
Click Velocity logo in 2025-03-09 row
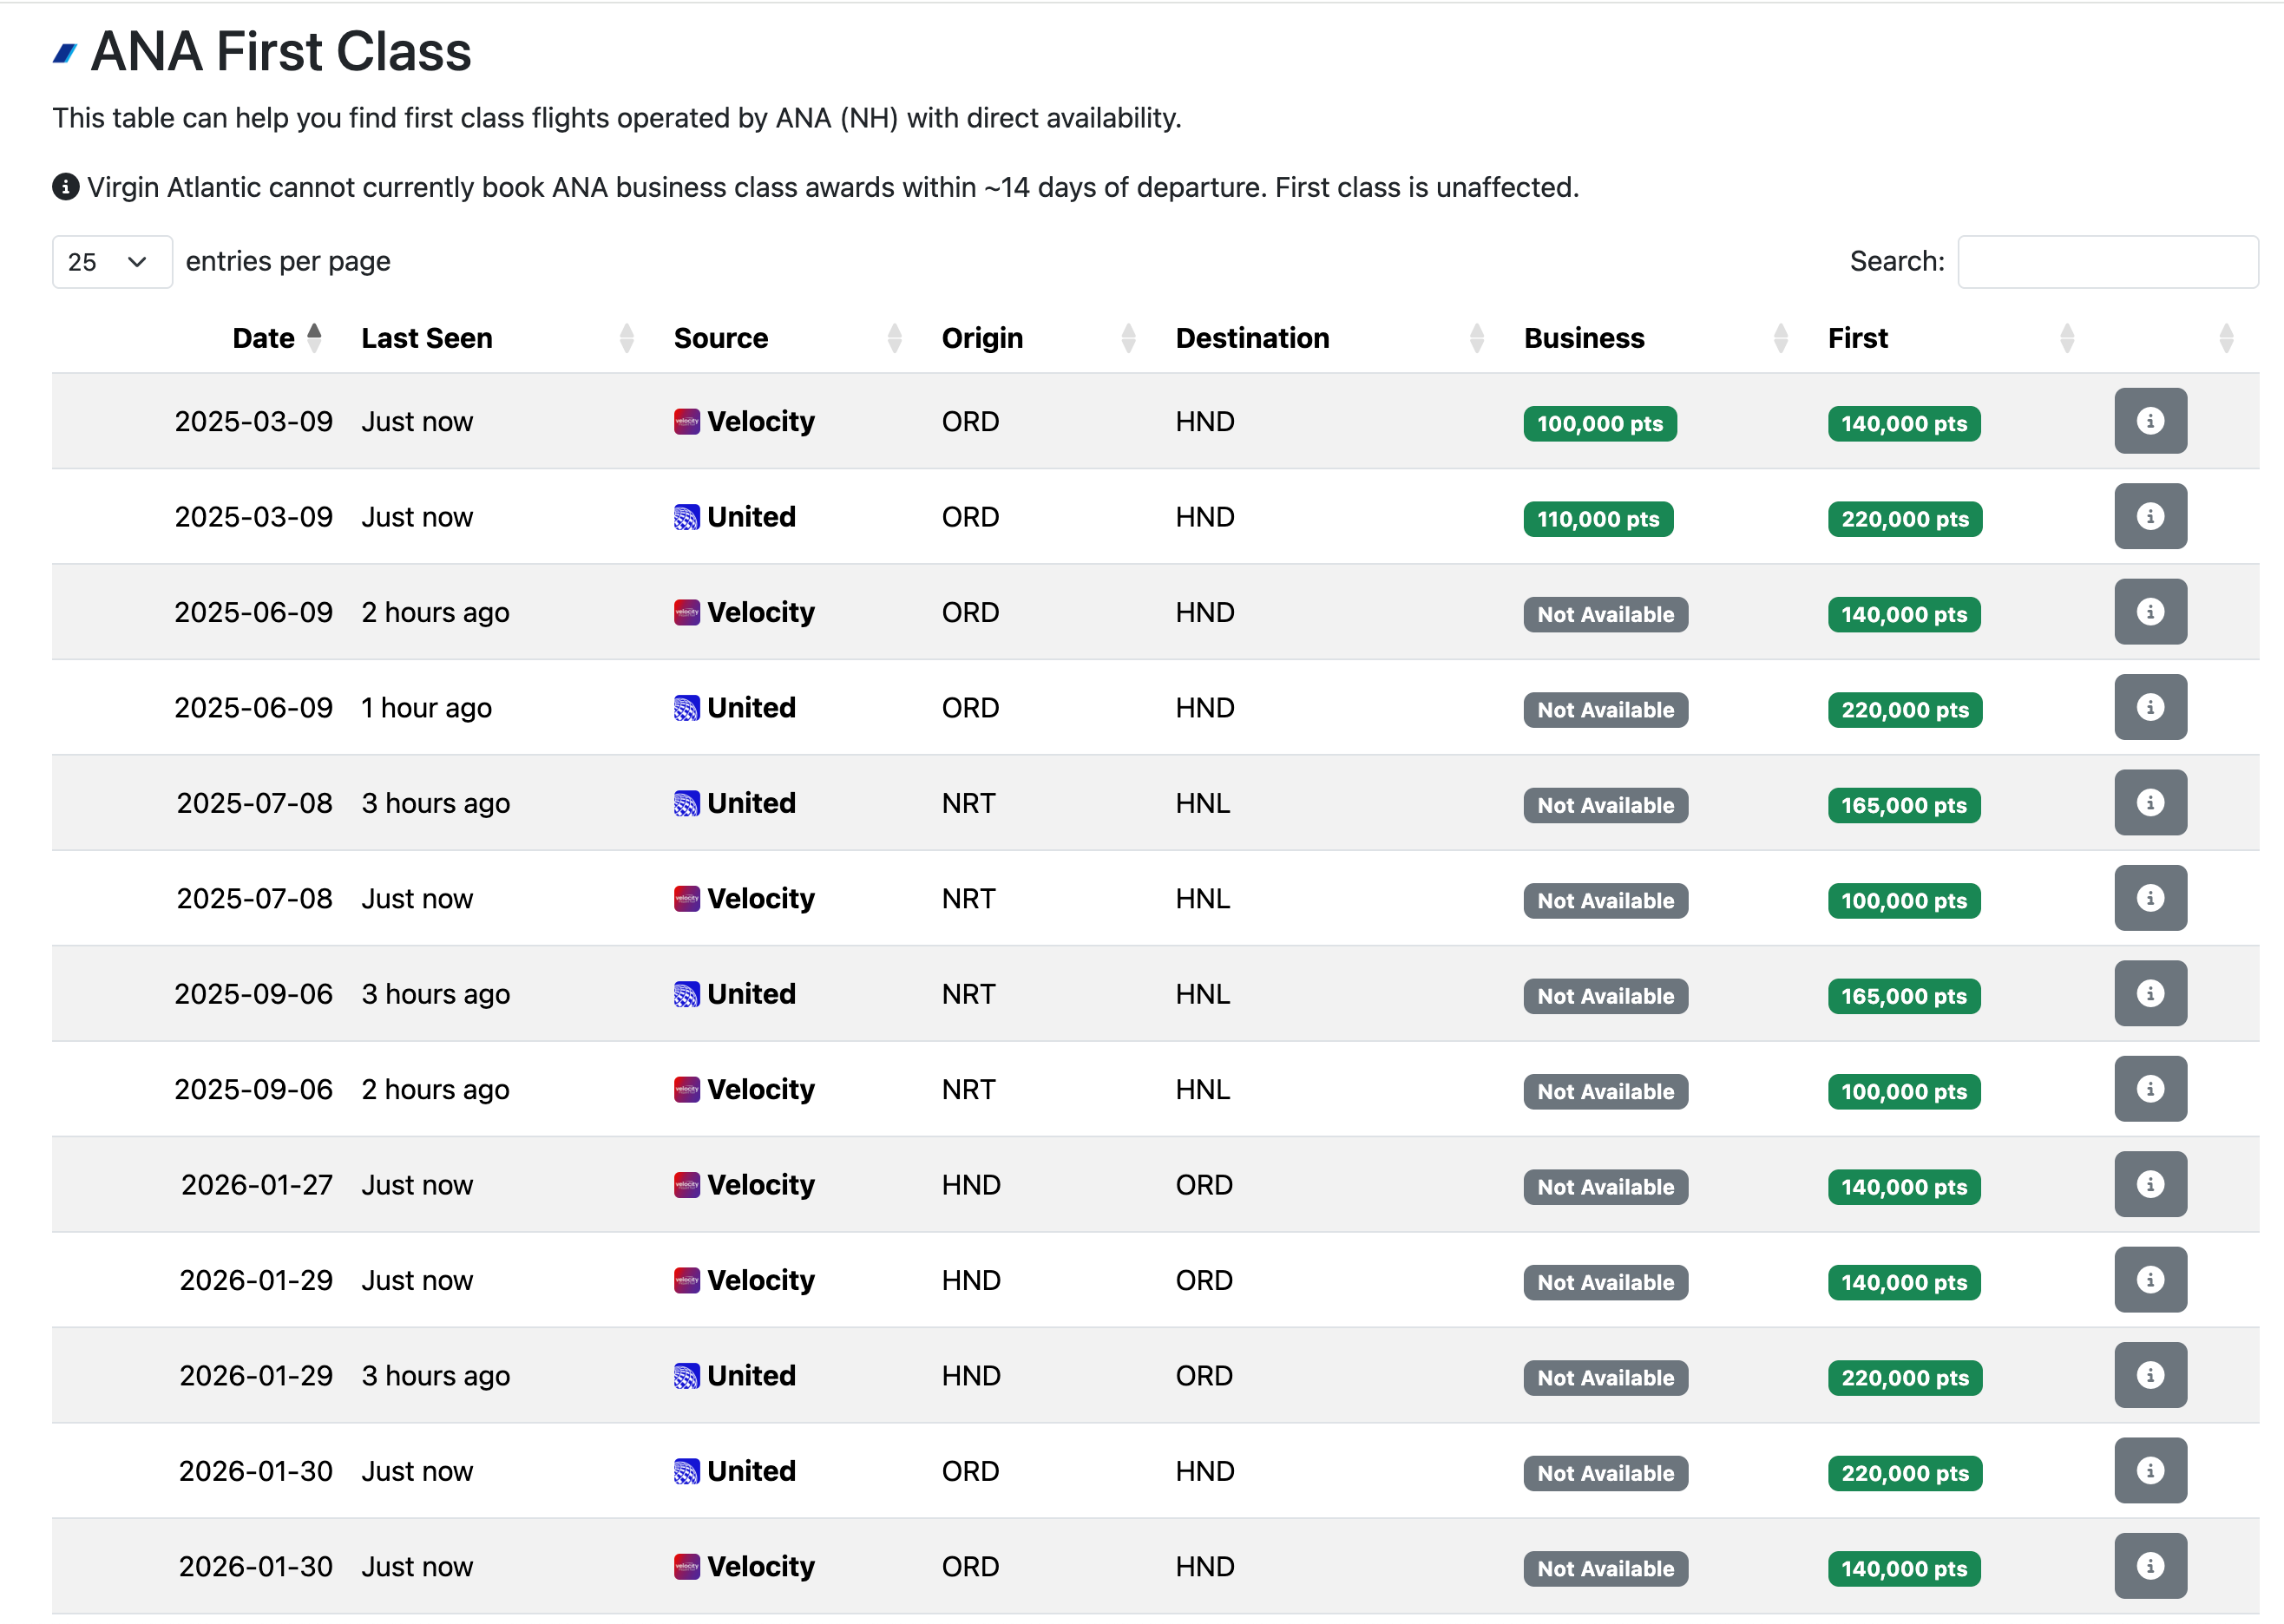pyautogui.click(x=686, y=422)
